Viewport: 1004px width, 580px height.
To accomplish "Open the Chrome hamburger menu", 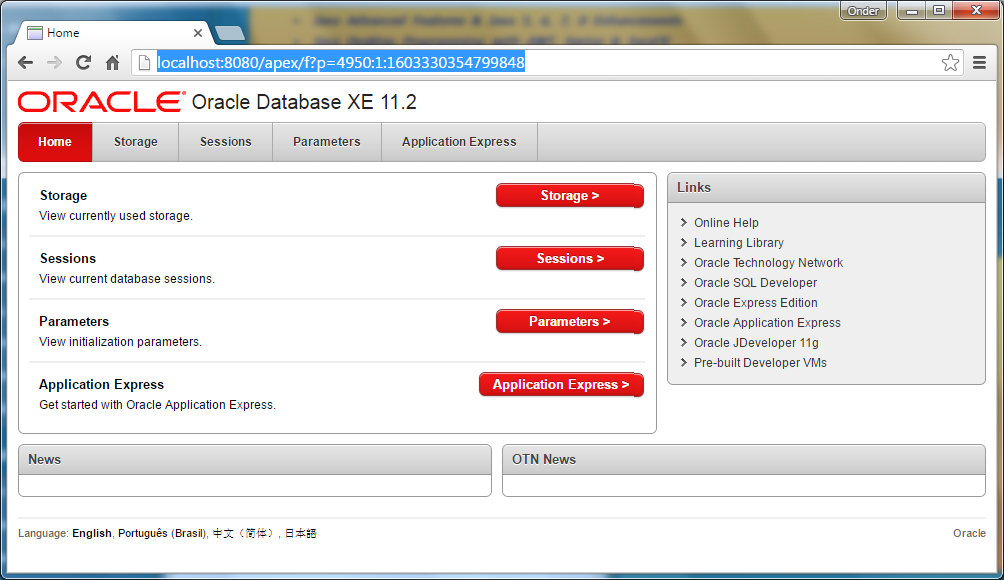I will click(979, 63).
